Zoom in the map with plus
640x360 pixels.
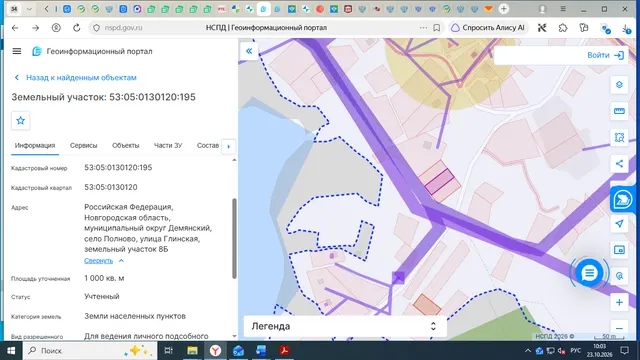point(619,302)
